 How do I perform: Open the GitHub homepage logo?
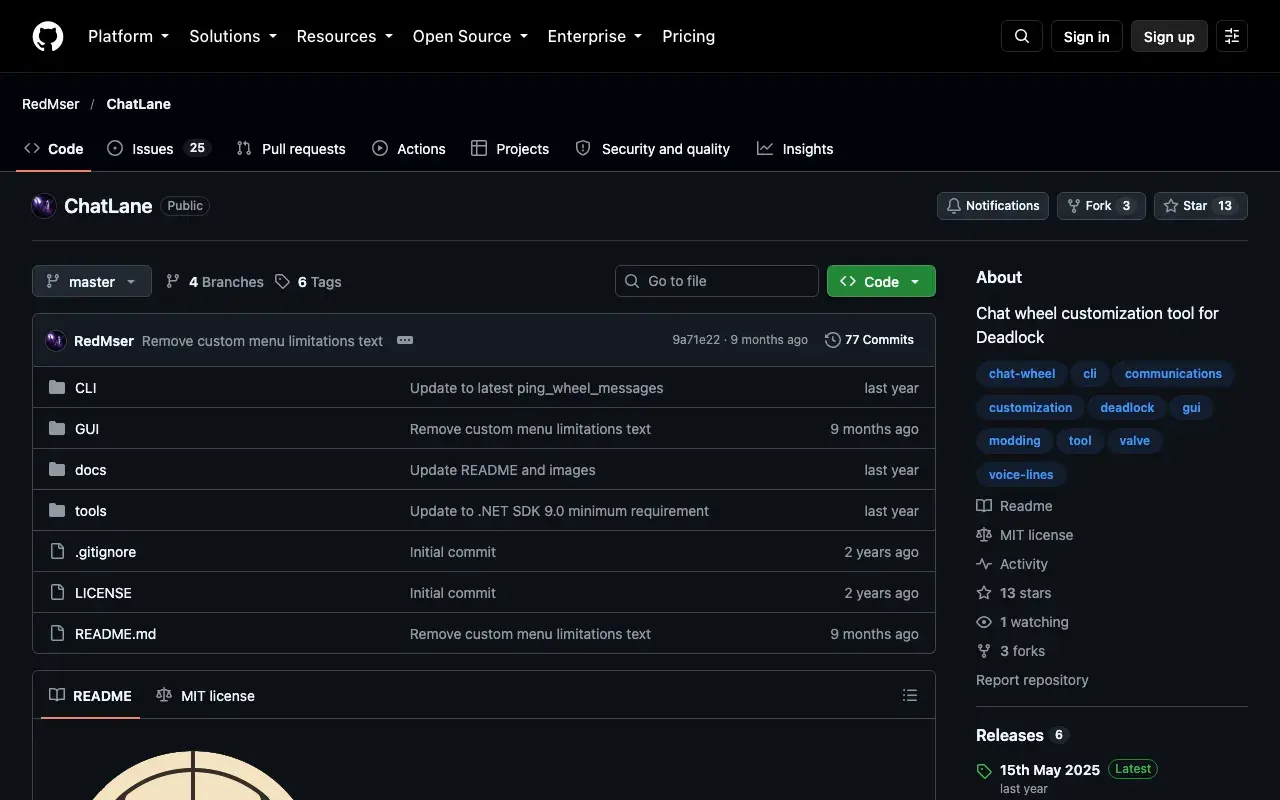(48, 36)
